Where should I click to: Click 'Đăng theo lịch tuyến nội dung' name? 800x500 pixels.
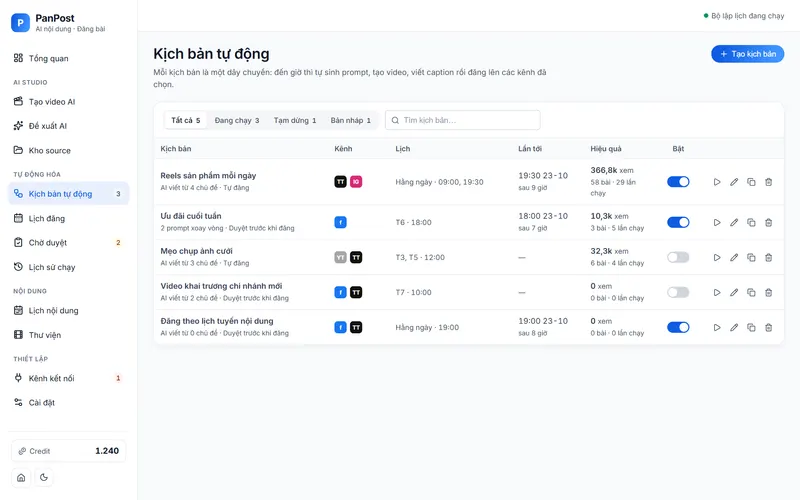tap(217, 321)
